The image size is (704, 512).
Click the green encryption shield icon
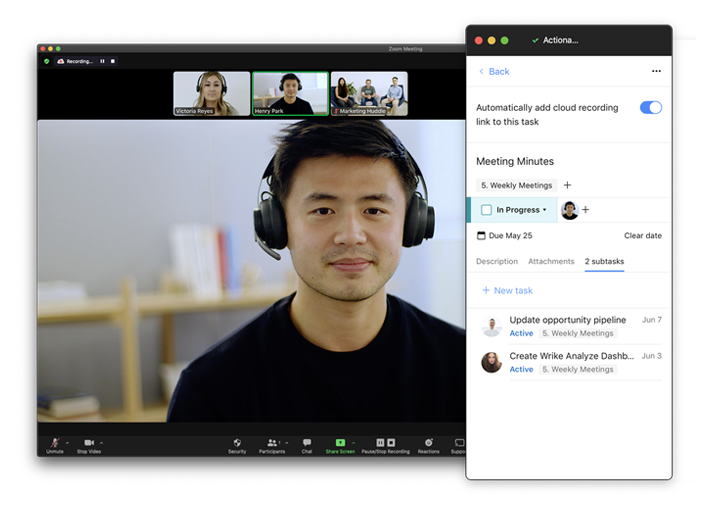coord(47,61)
